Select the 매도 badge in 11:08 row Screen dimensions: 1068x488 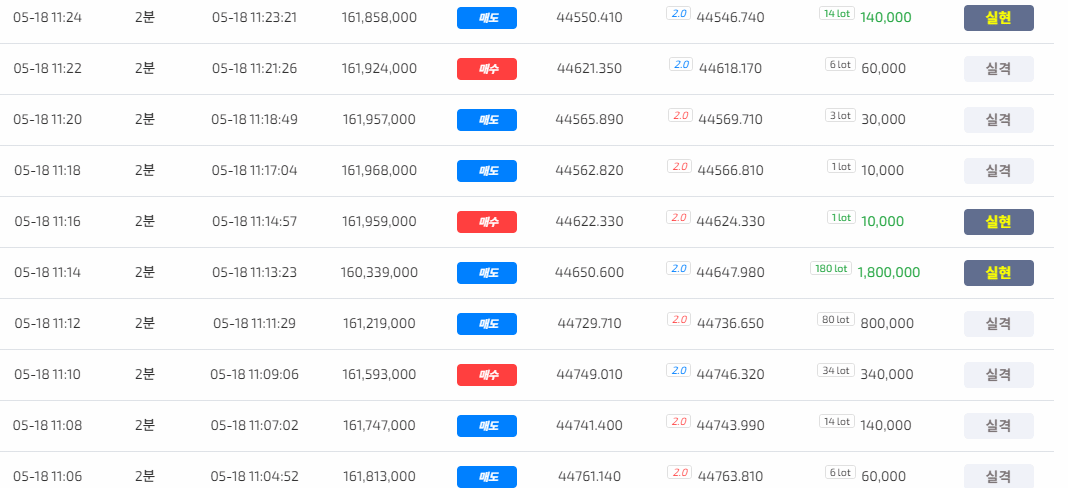click(x=487, y=426)
